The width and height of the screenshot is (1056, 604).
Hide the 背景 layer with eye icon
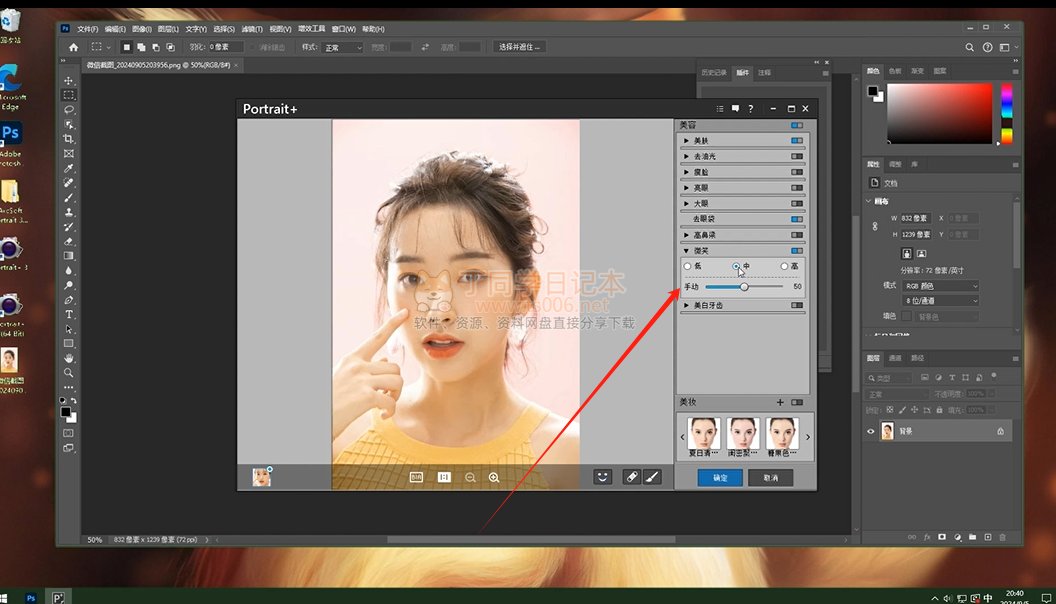[x=870, y=431]
